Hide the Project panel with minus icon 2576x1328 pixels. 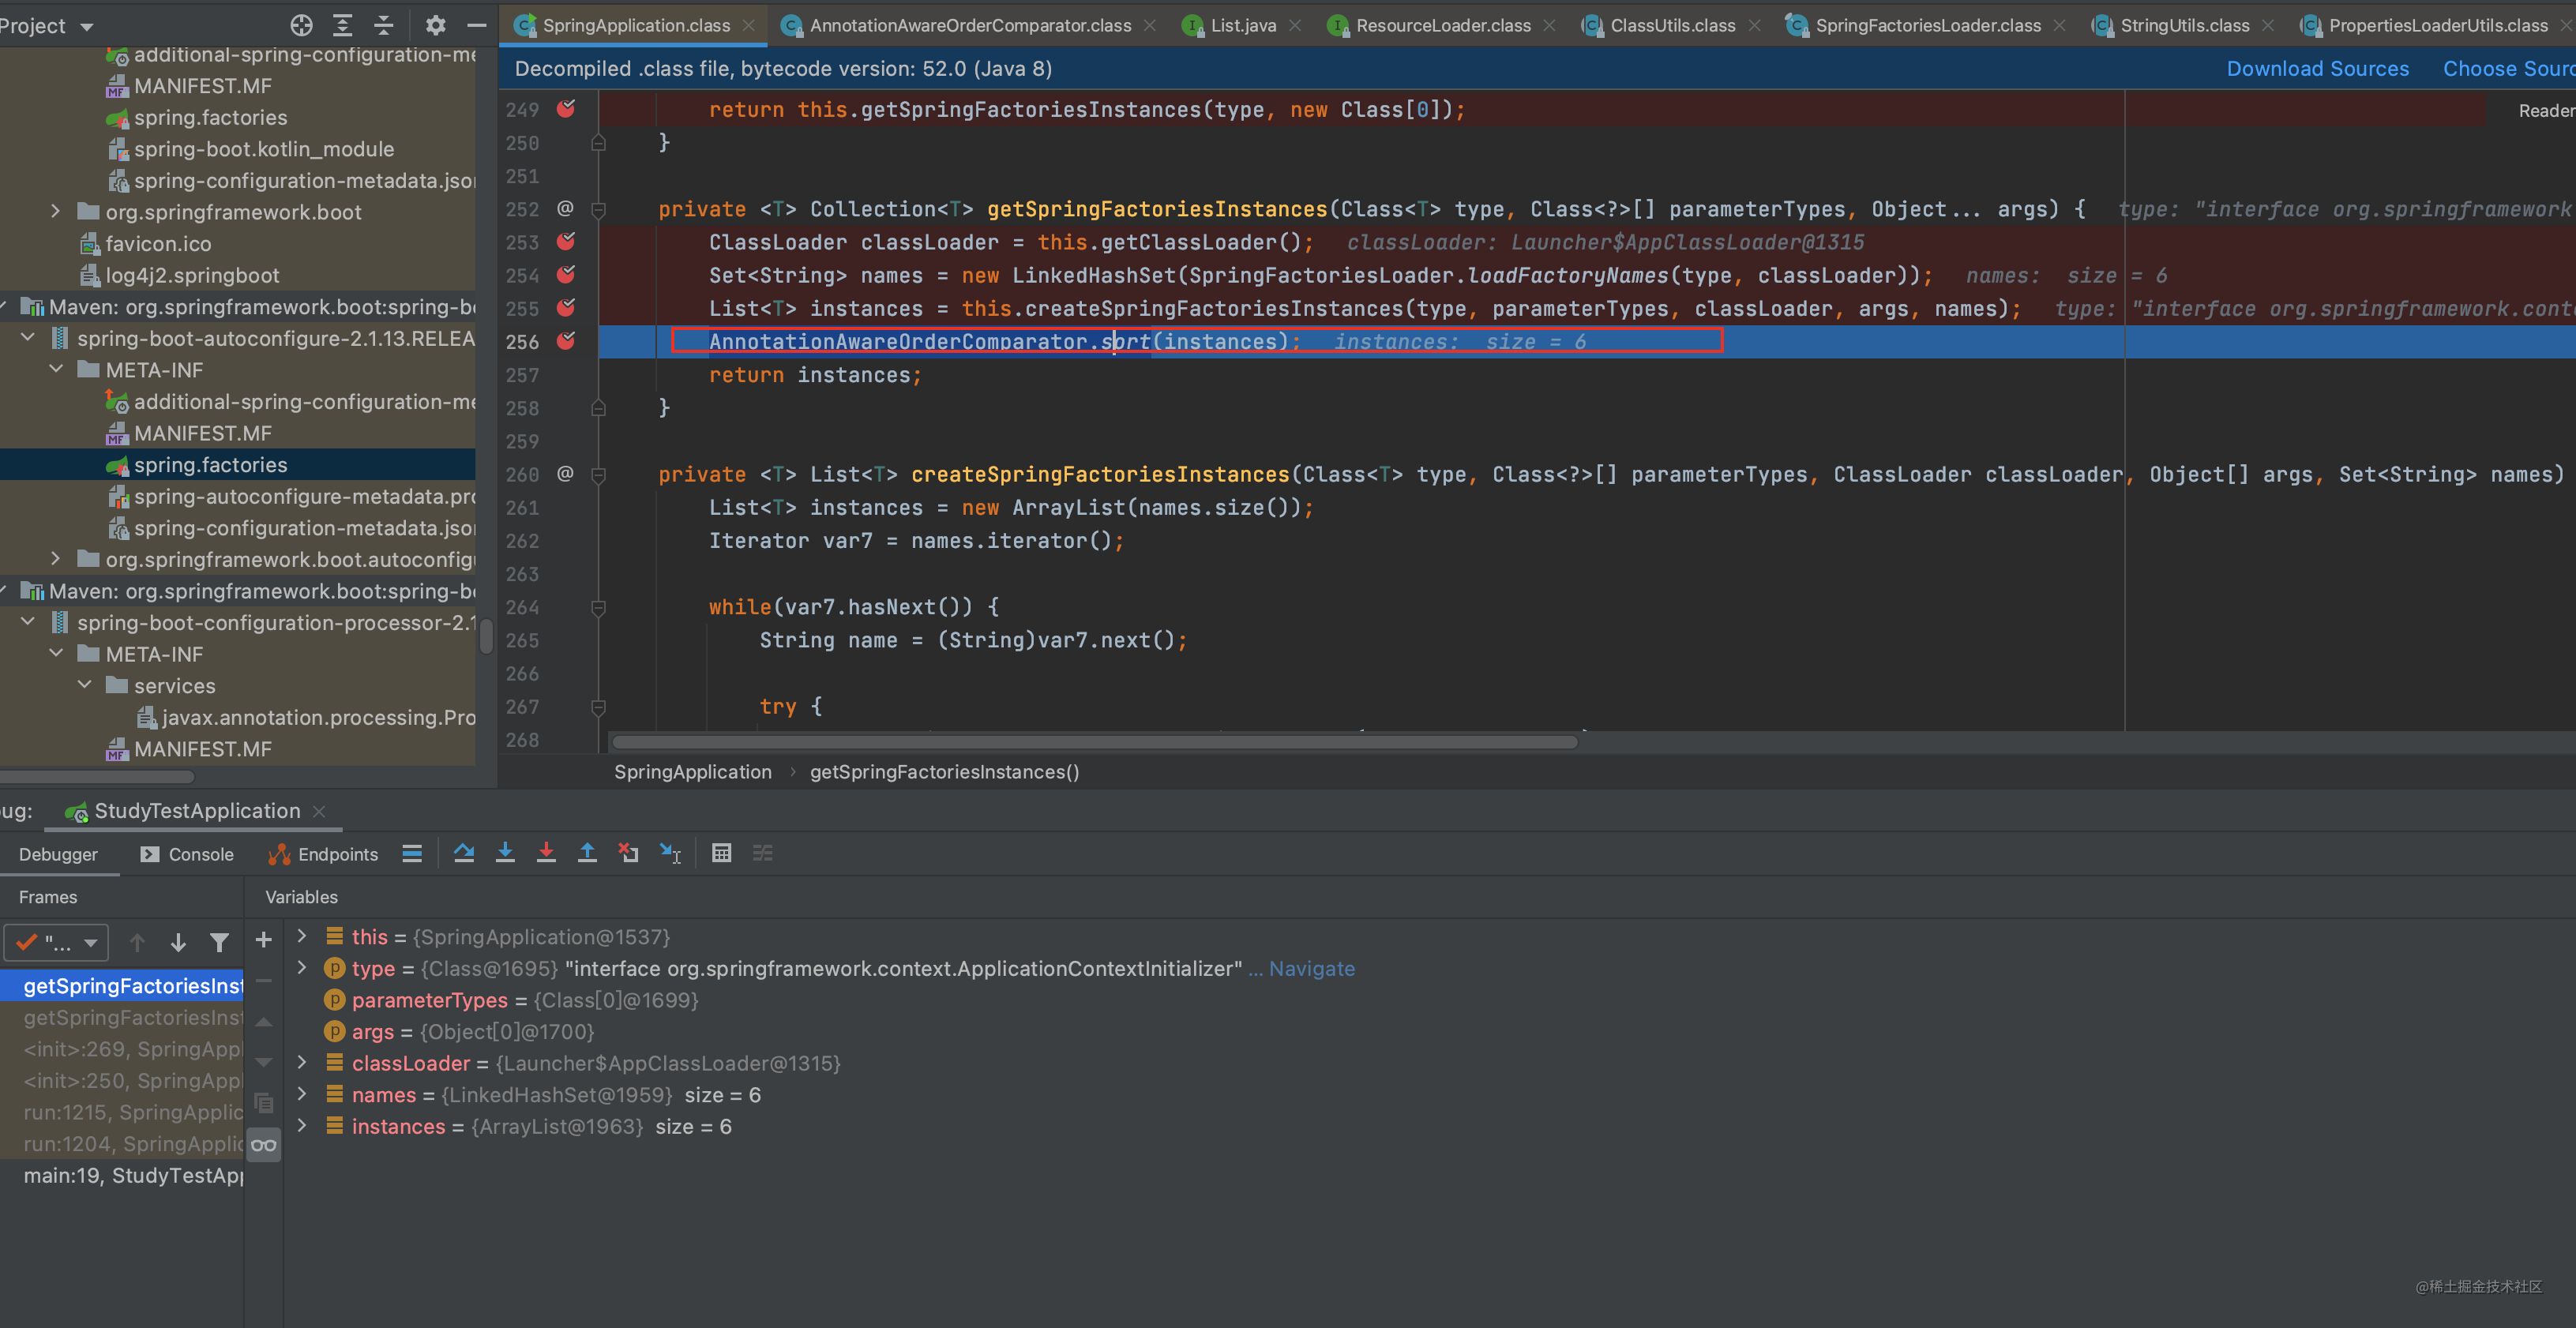pyautogui.click(x=477, y=25)
